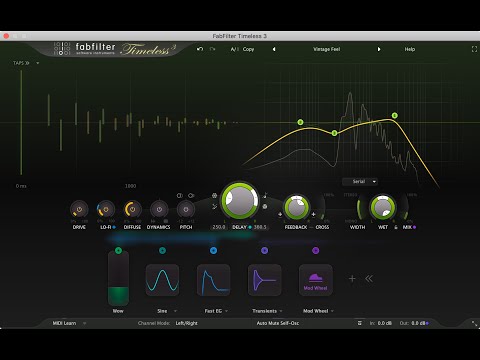The width and height of the screenshot is (480, 360).
Task: Enter full screen mode via corner icon
Action: (x=474, y=49)
